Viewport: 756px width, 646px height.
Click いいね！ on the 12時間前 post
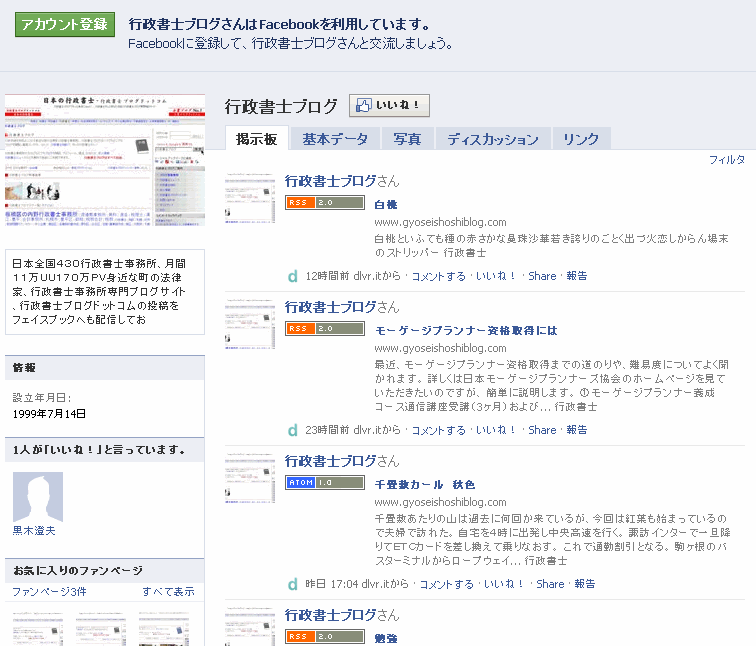click(x=495, y=276)
